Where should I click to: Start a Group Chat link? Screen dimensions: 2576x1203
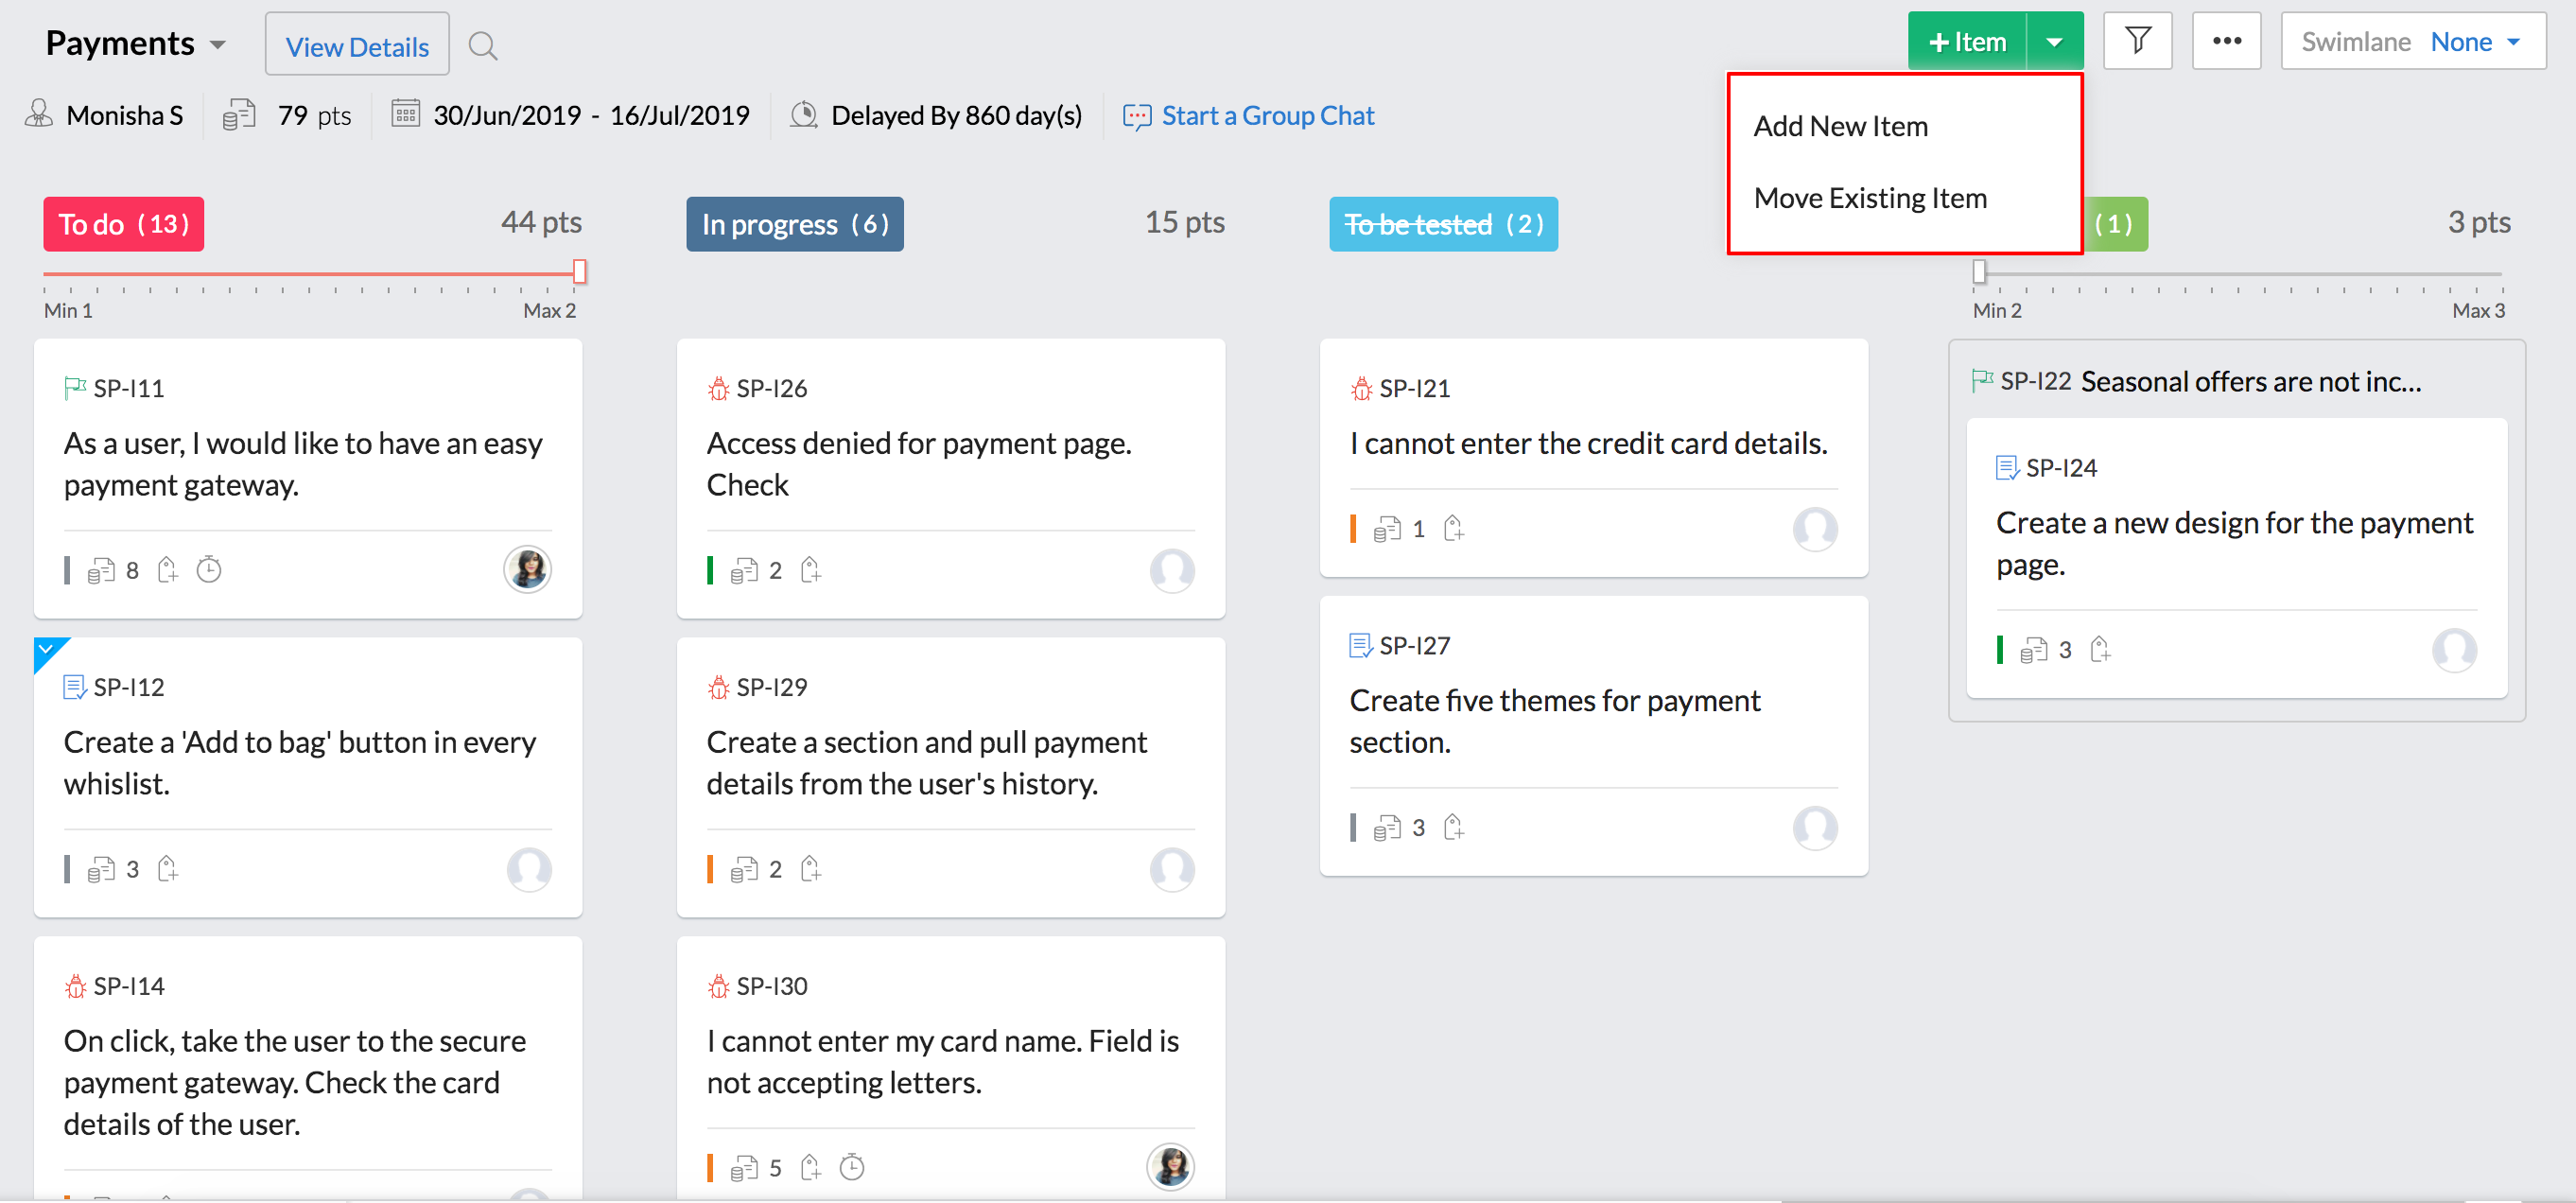coord(1267,116)
